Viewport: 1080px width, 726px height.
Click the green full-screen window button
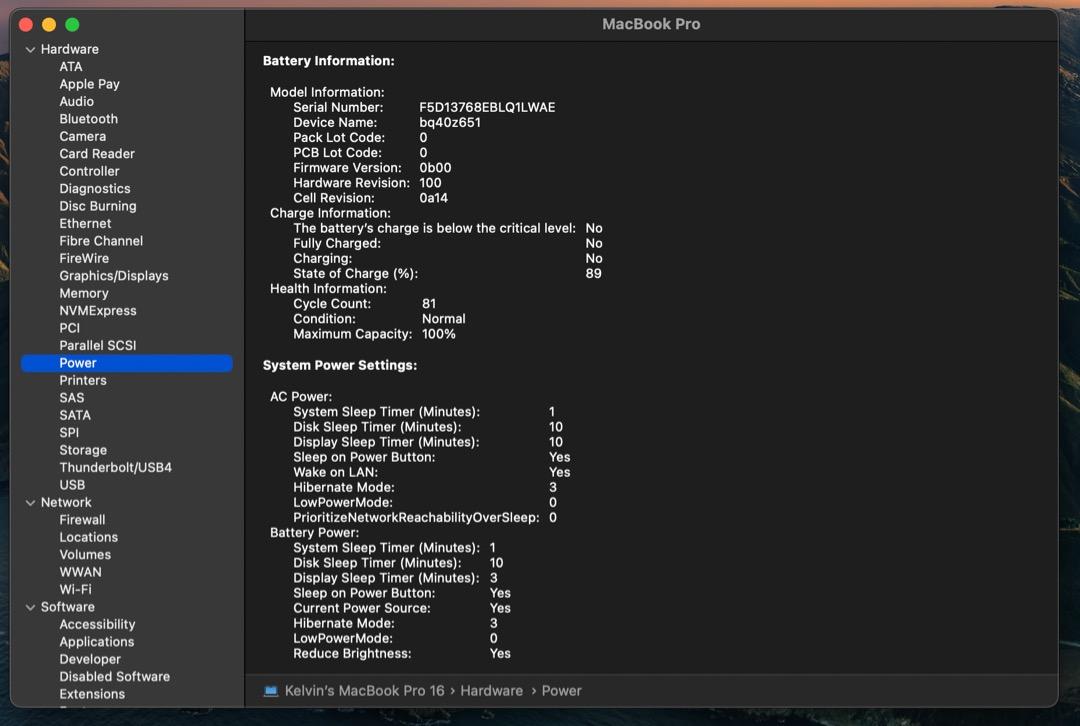pyautogui.click(x=72, y=25)
